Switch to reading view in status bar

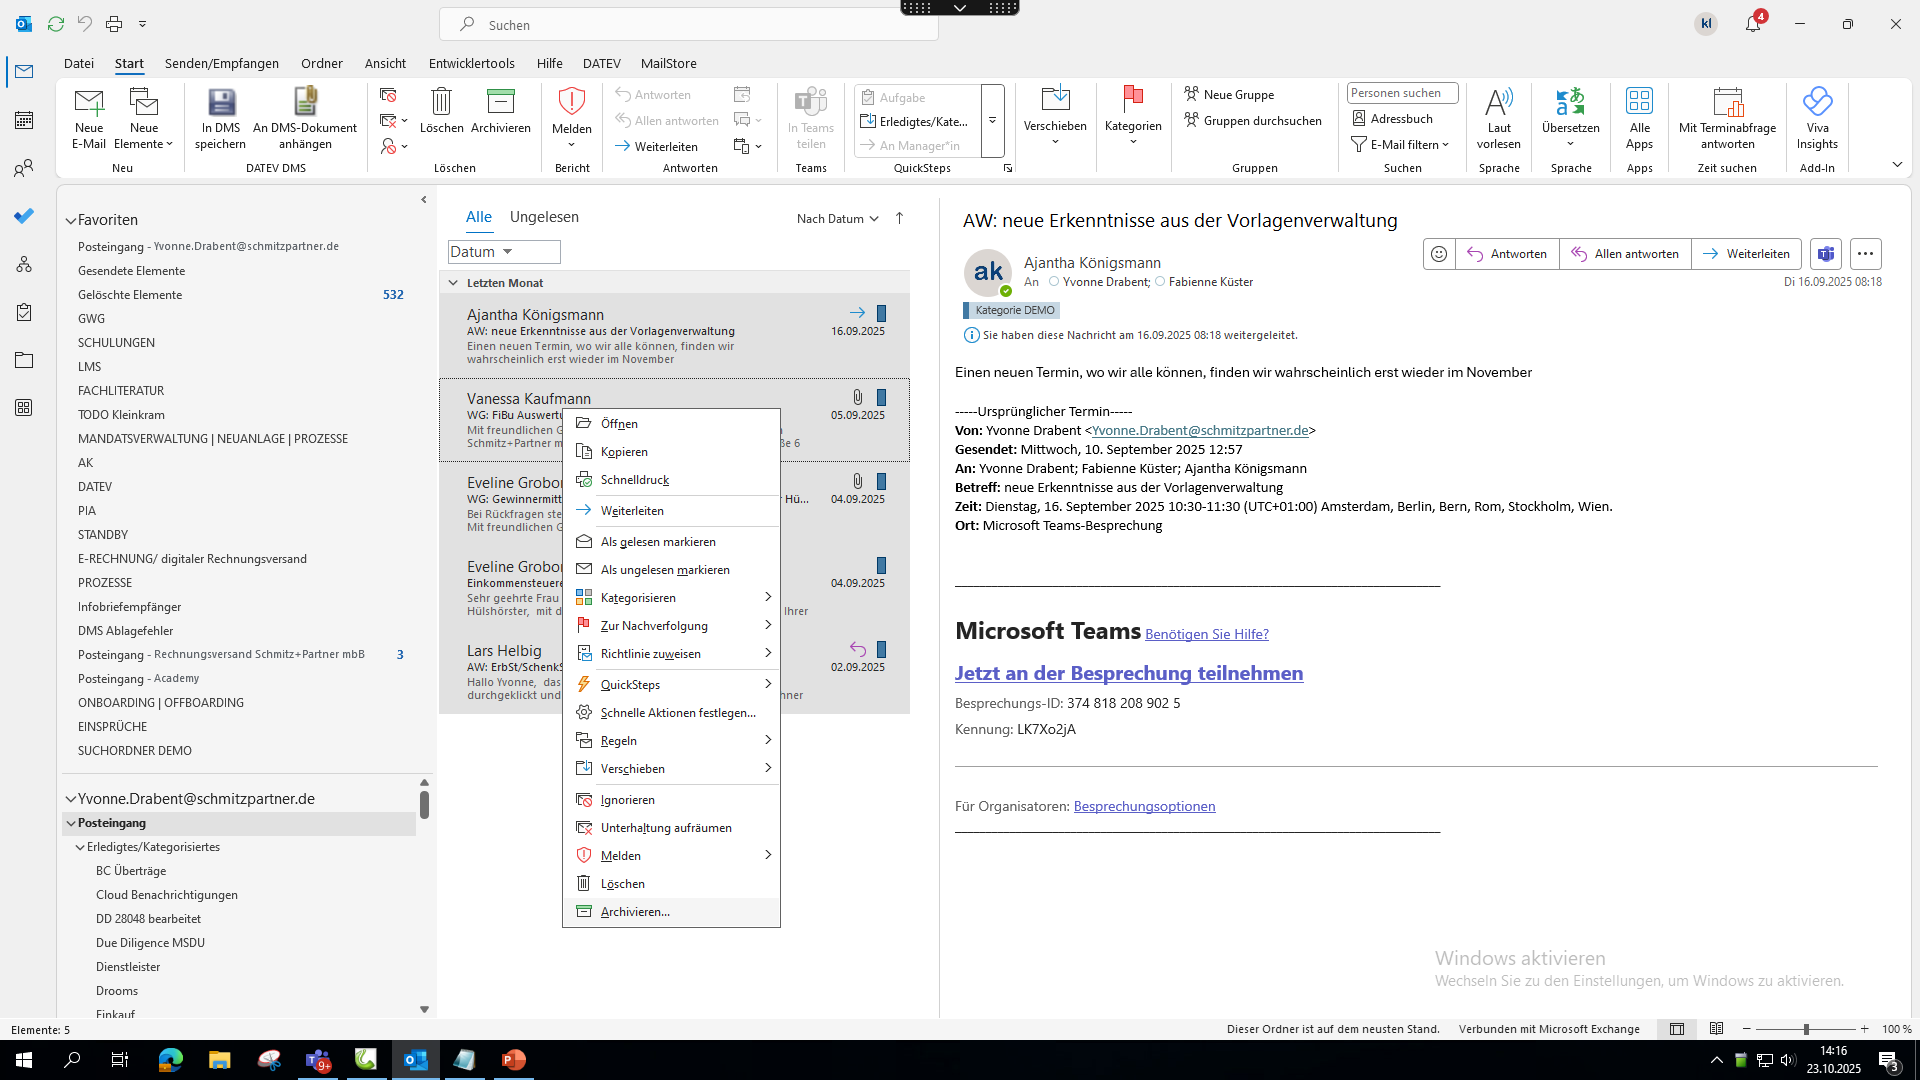tap(1717, 1029)
